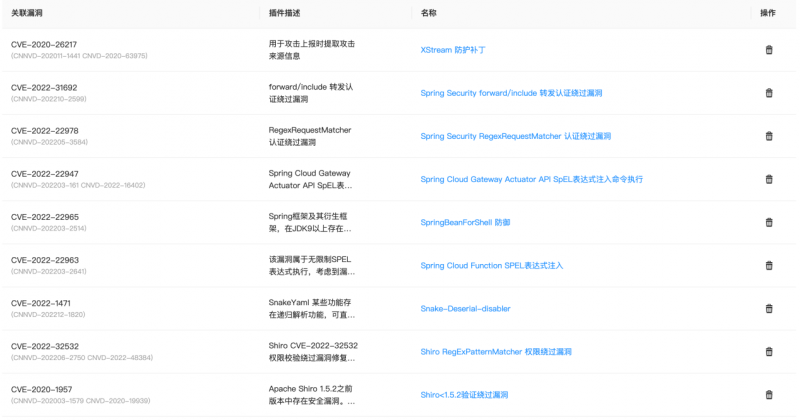Click the CNNVD-202206-2750 CNVD-2022-48384 subtext
The height and width of the screenshot is (420, 800).
tap(82, 358)
